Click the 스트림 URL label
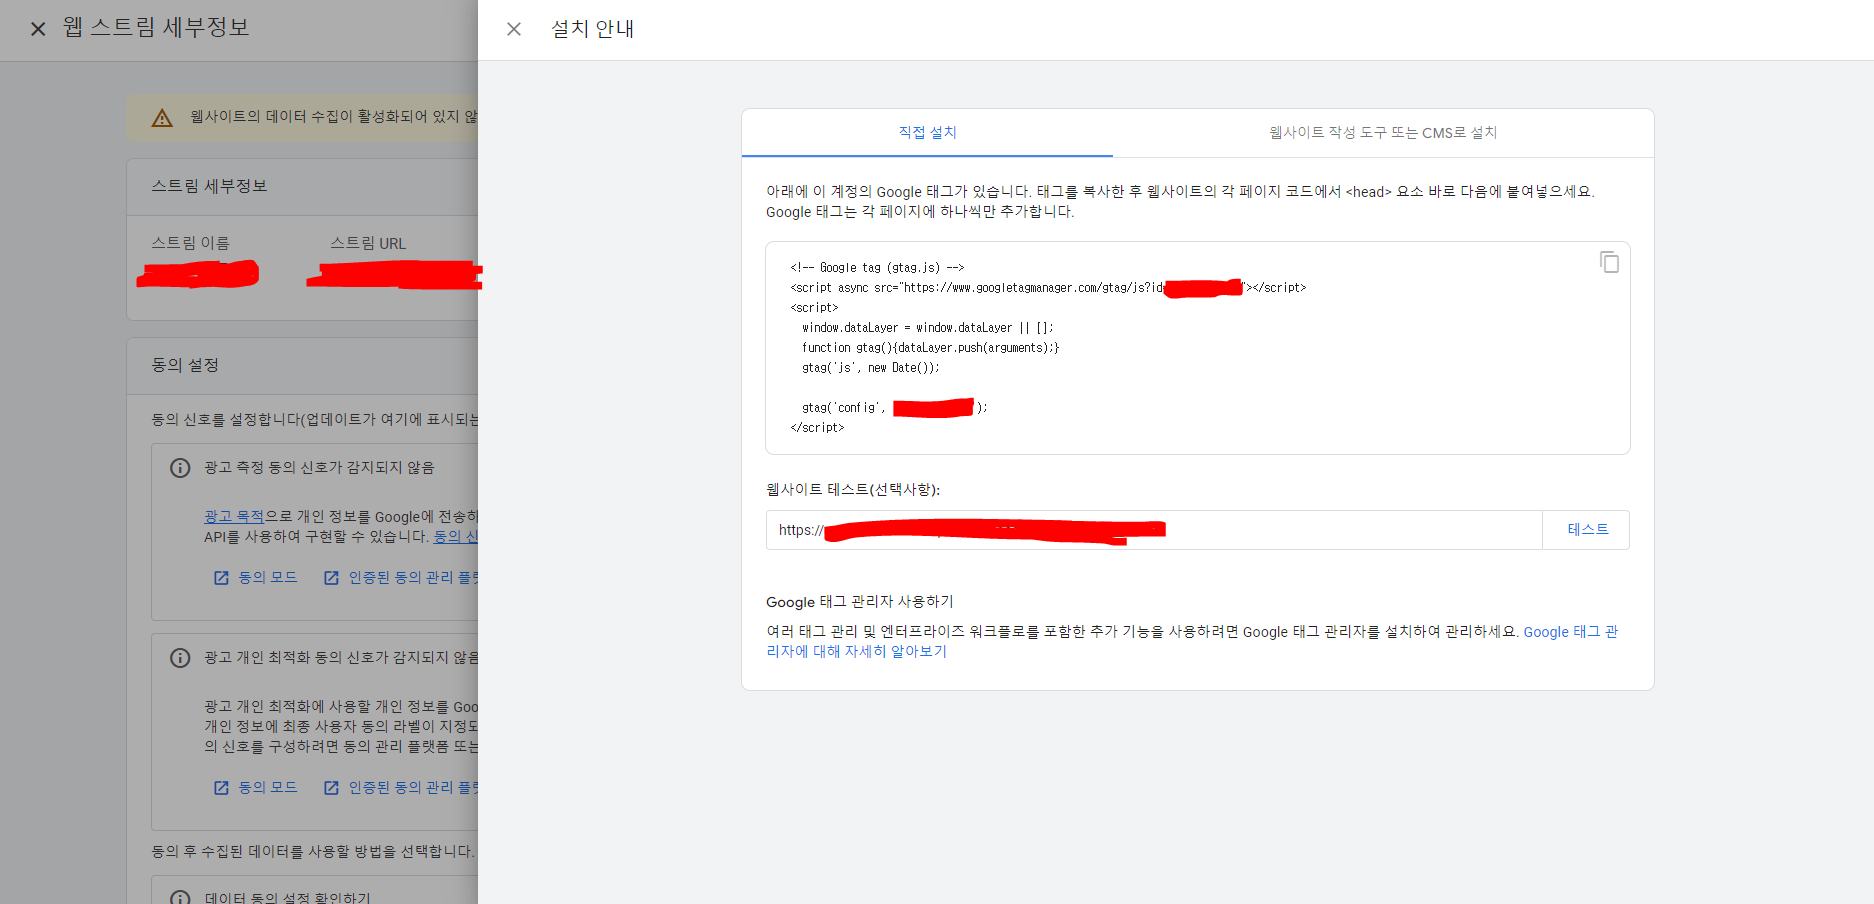This screenshot has height=904, width=1874. coord(368,243)
